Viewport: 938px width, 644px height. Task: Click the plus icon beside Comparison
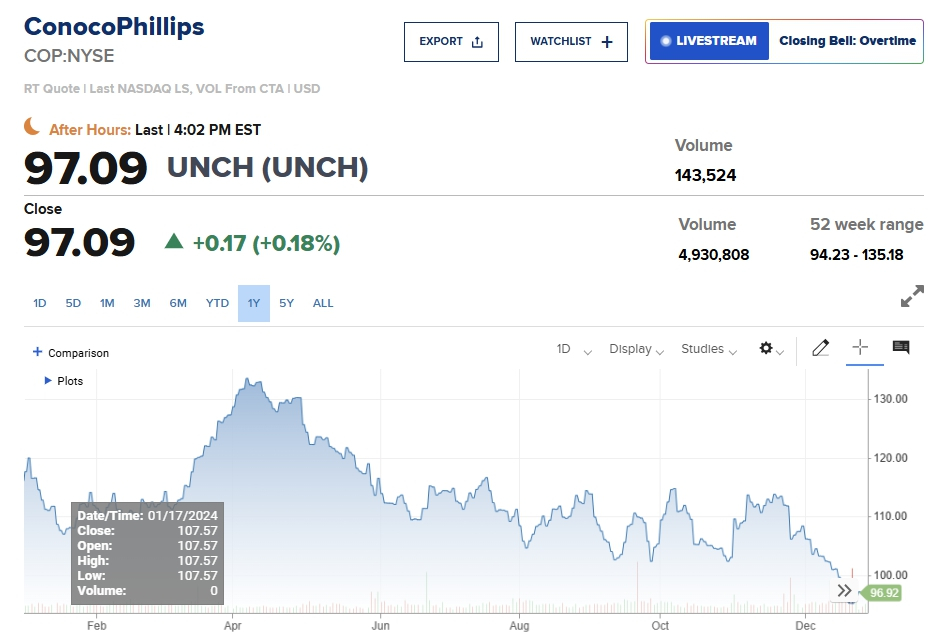pos(38,352)
